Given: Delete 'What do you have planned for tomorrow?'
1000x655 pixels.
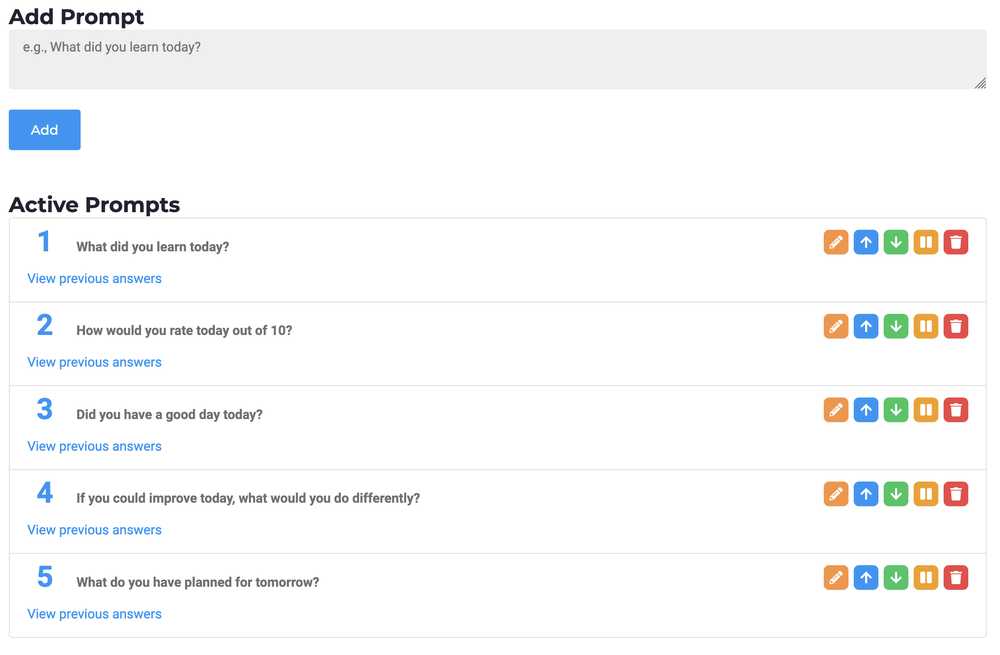Looking at the screenshot, I should [955, 577].
